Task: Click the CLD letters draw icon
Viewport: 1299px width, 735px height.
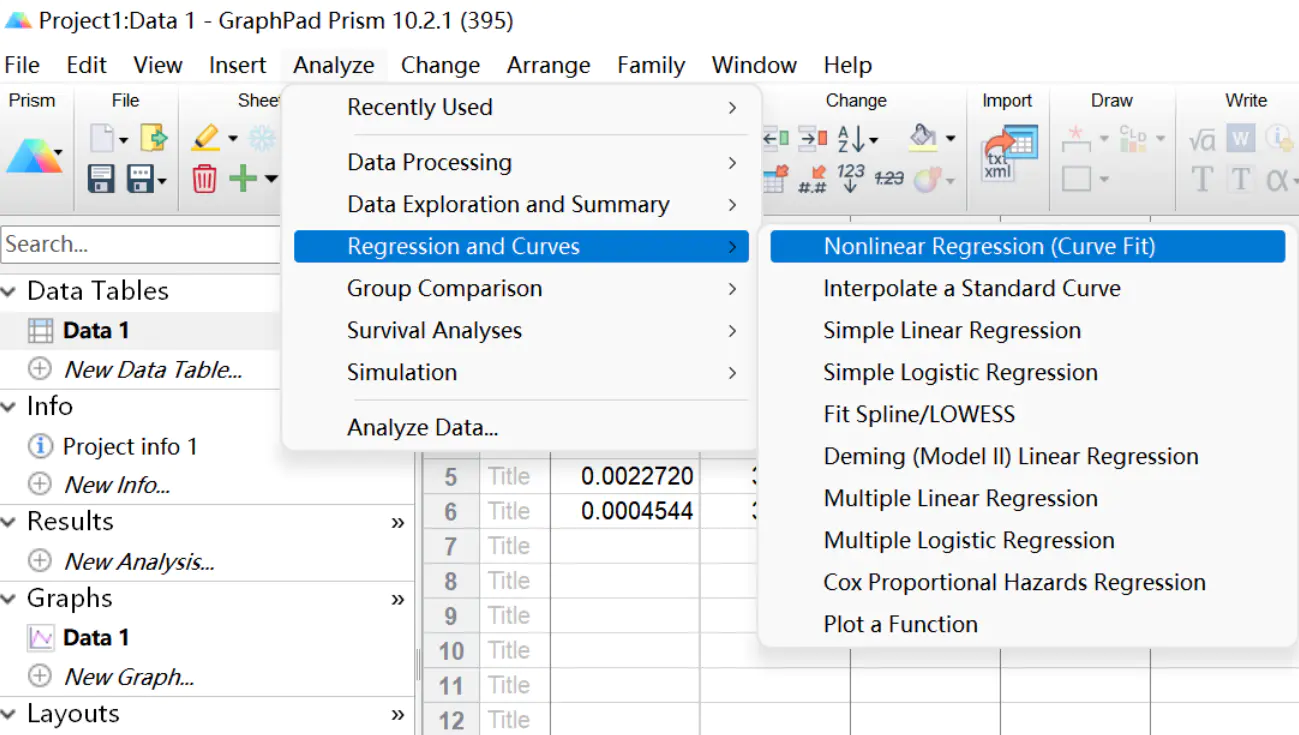Action: (1133, 138)
